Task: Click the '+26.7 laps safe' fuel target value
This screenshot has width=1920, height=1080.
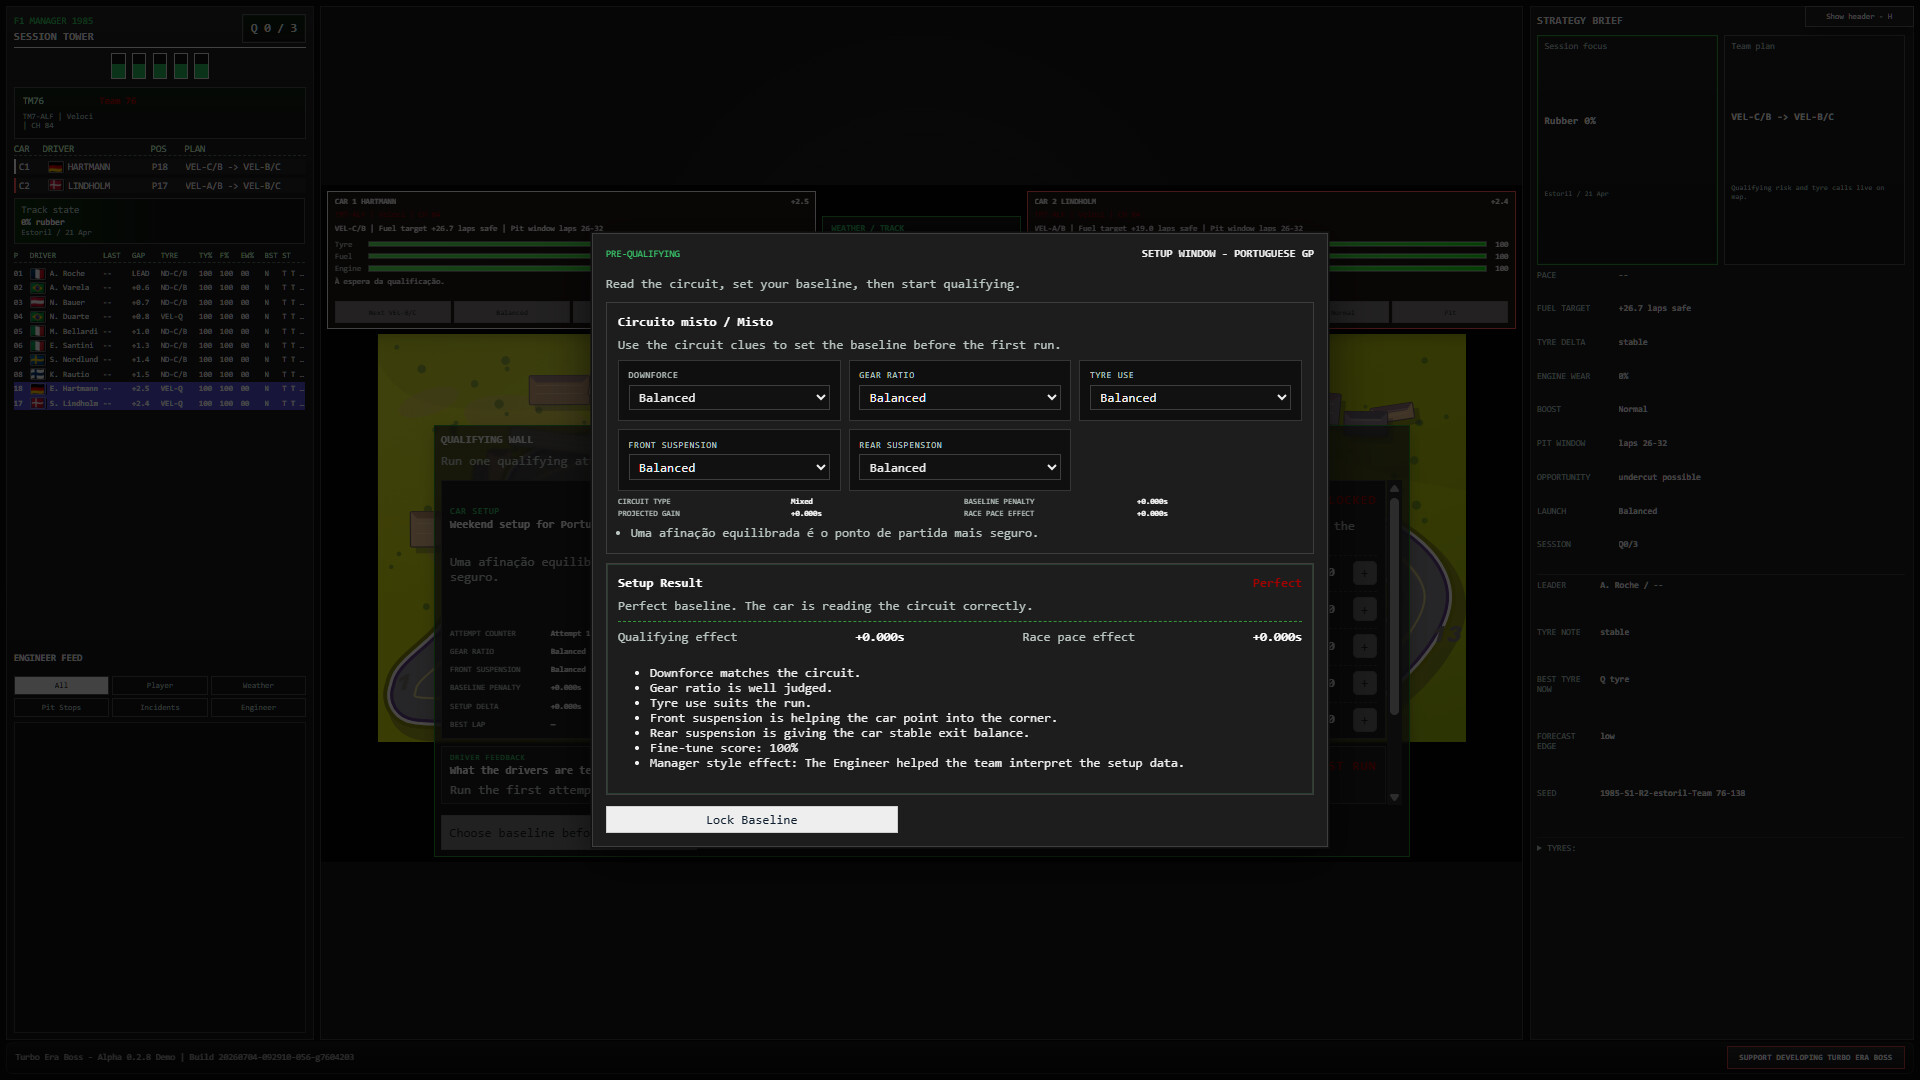Action: 1654,308
